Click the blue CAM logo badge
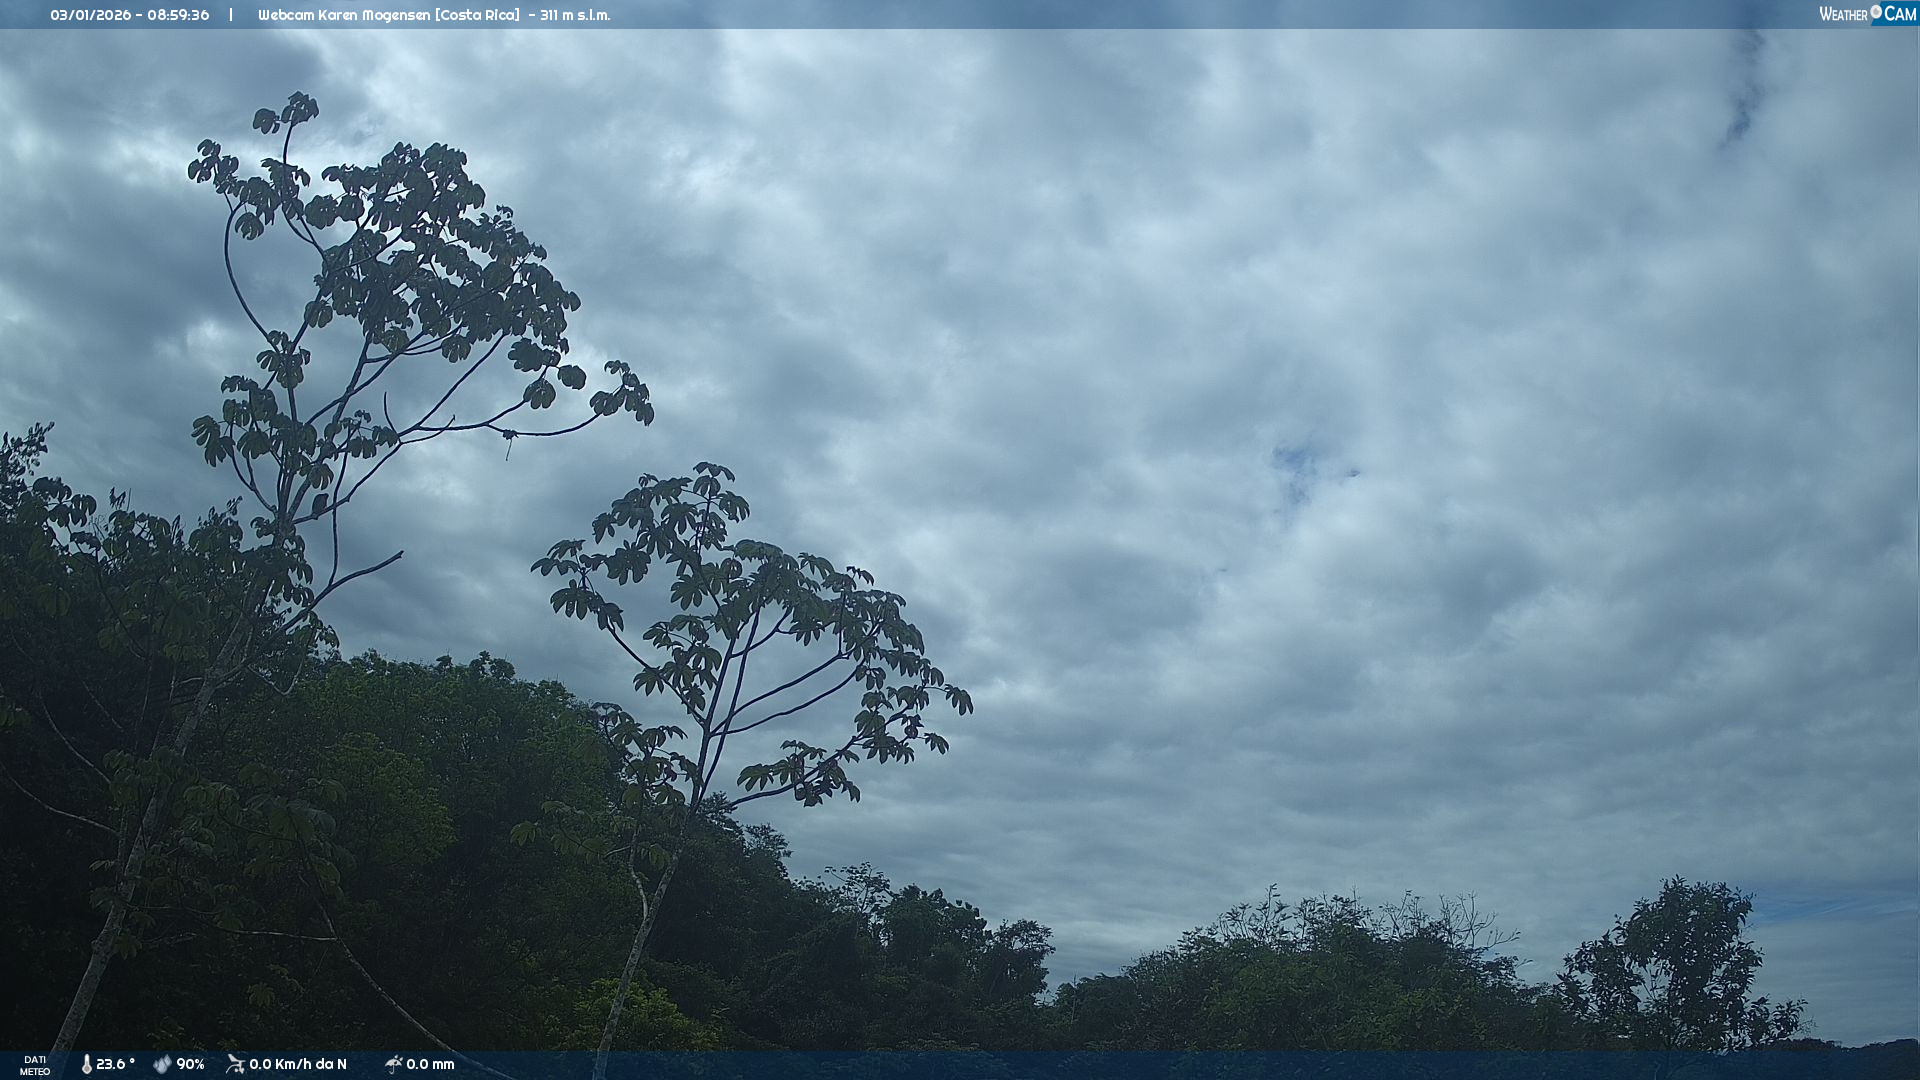The height and width of the screenshot is (1080, 1920). pos(1900,14)
